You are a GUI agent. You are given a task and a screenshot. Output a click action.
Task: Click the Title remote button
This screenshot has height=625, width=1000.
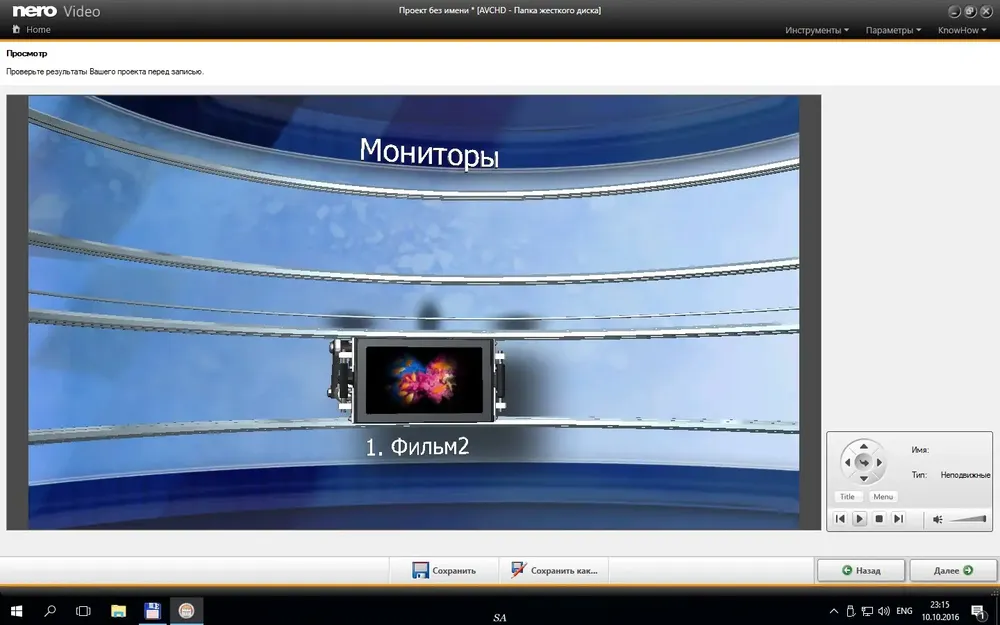click(x=848, y=496)
